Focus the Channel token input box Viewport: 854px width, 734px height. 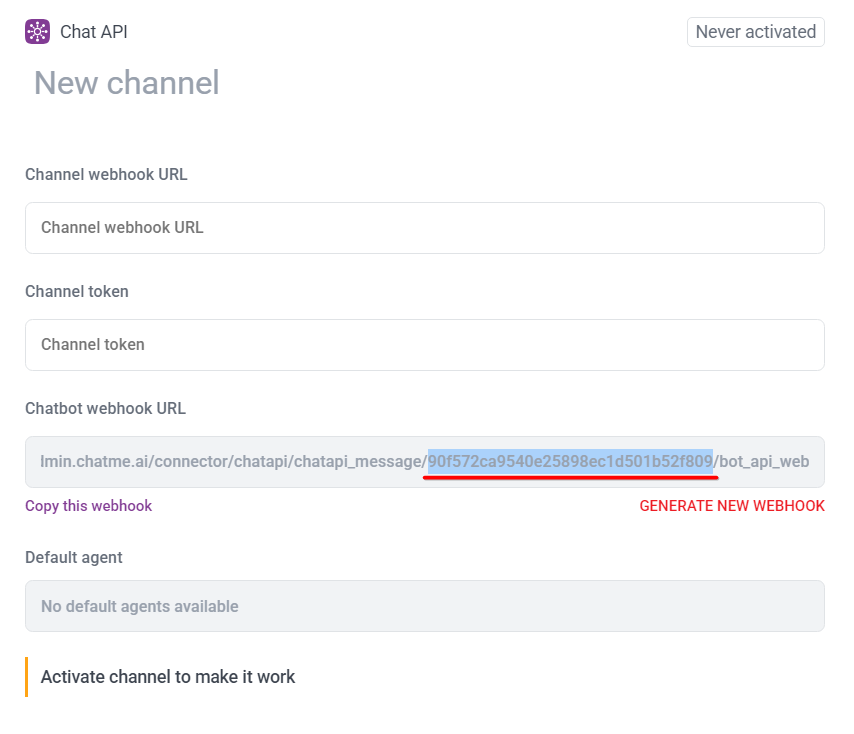(424, 345)
